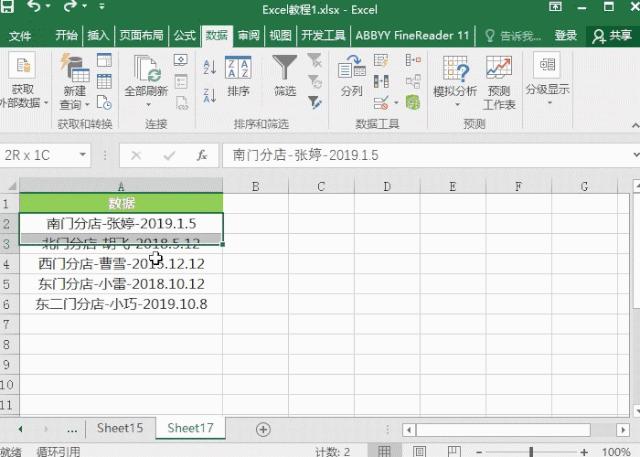Image resolution: width=640 pixels, height=457 pixels.
Task: Click Remove Duplicates icon
Action: coord(381,81)
